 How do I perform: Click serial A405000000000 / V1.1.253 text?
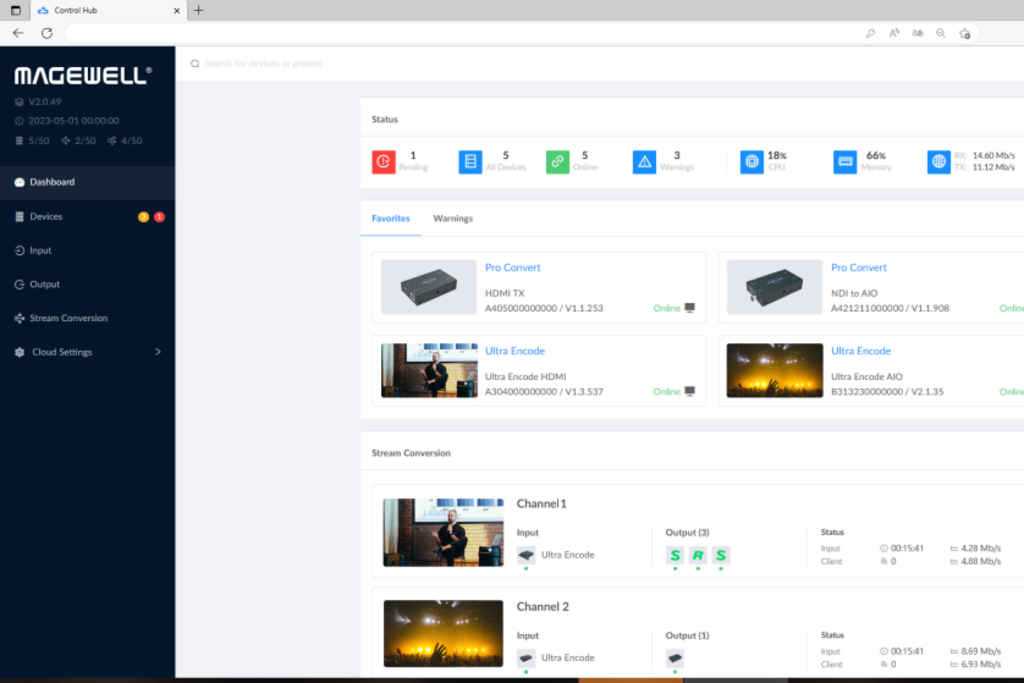[544, 308]
